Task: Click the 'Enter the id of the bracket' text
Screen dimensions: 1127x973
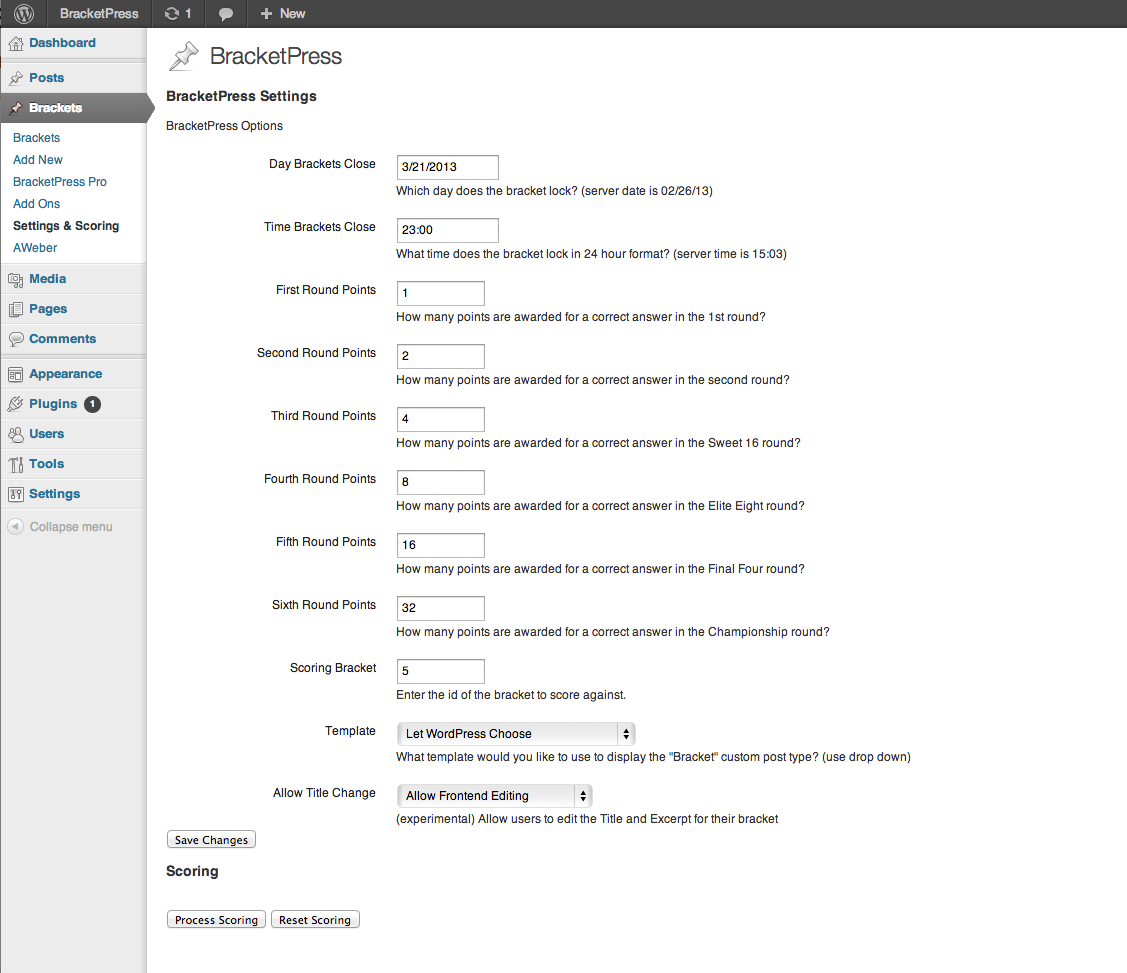Action: click(511, 695)
